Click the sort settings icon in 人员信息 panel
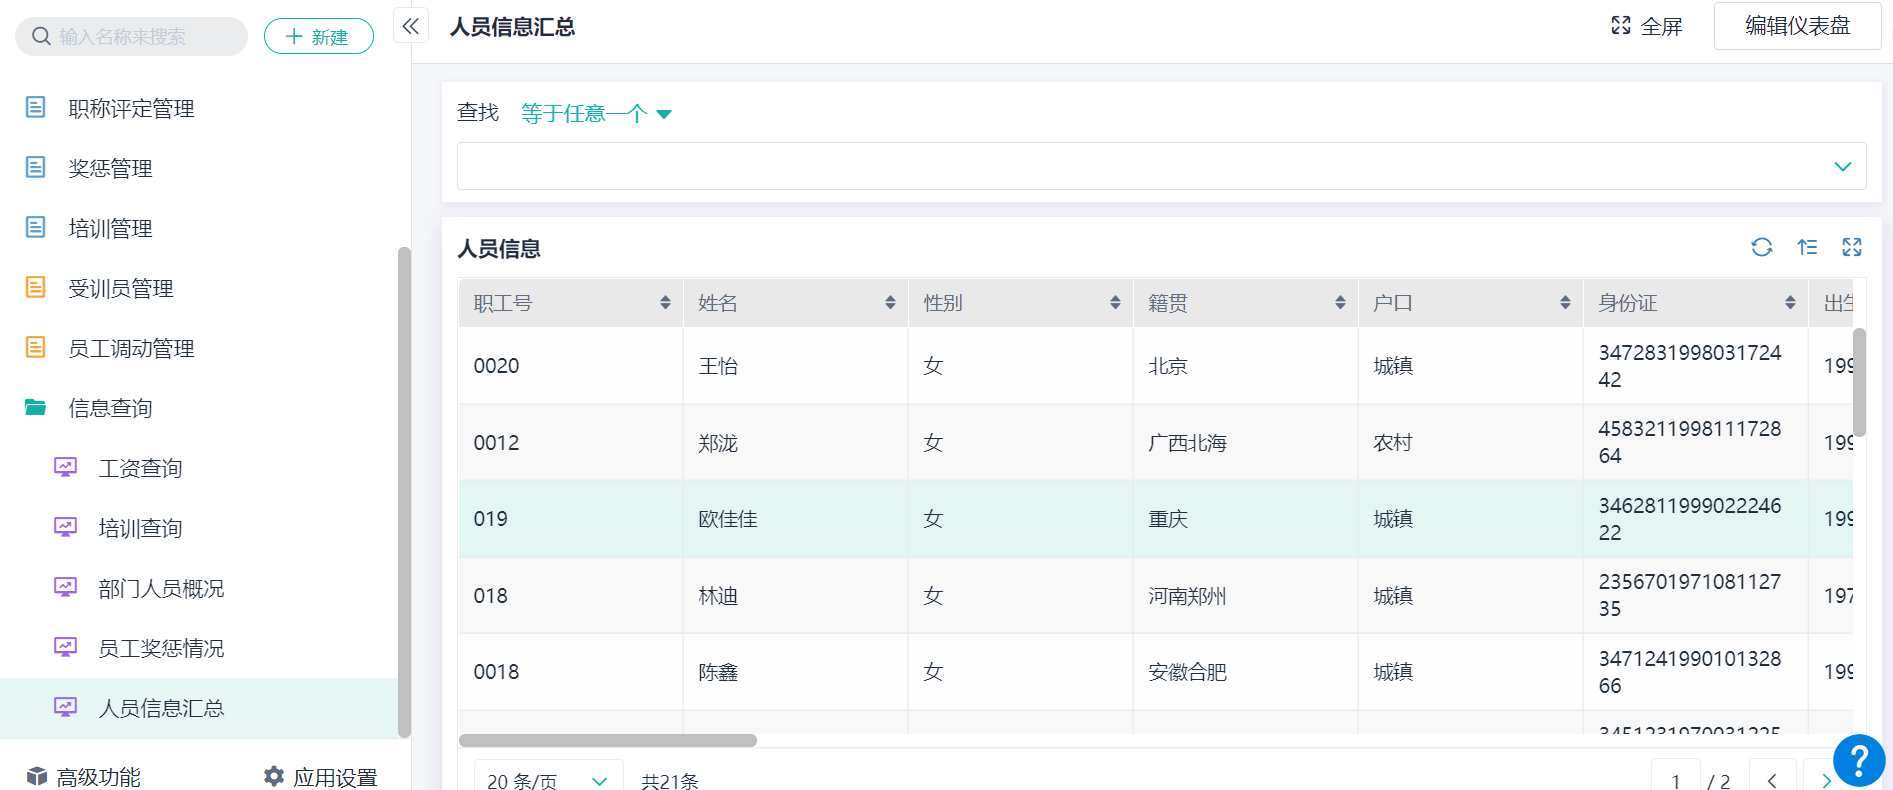Viewport: 1893px width, 790px height. pyautogui.click(x=1807, y=247)
